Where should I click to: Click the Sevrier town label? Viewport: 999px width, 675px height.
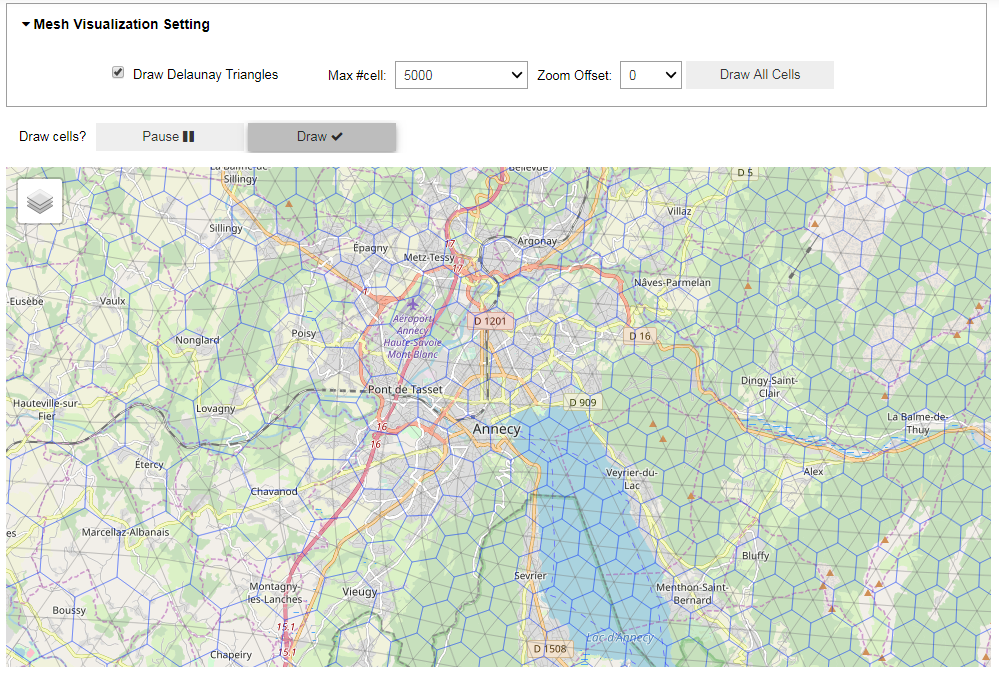pyautogui.click(x=530, y=576)
